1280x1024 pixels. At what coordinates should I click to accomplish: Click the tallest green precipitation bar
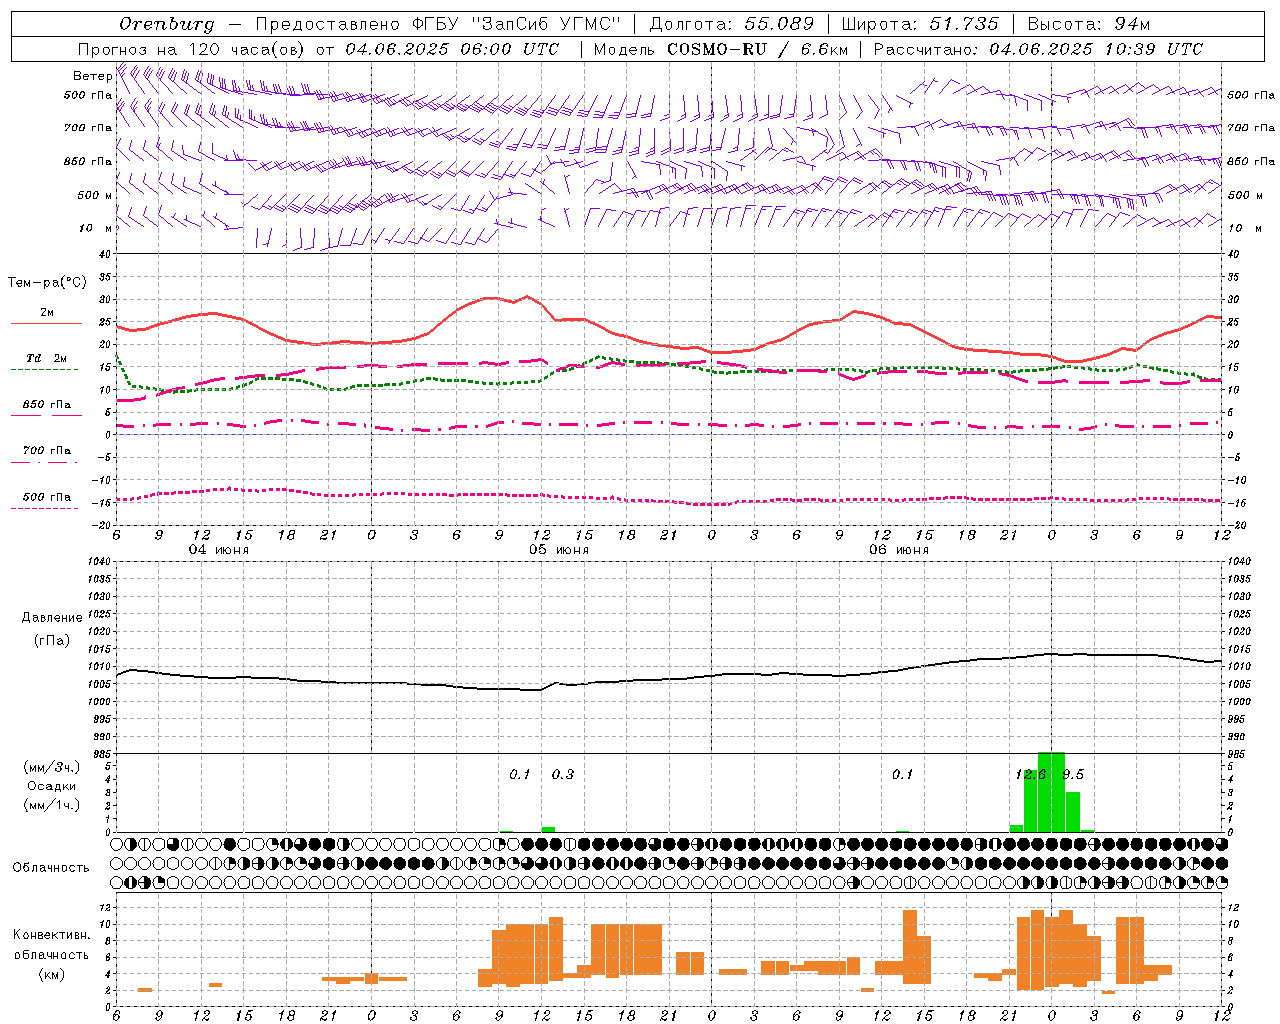(x=1052, y=792)
